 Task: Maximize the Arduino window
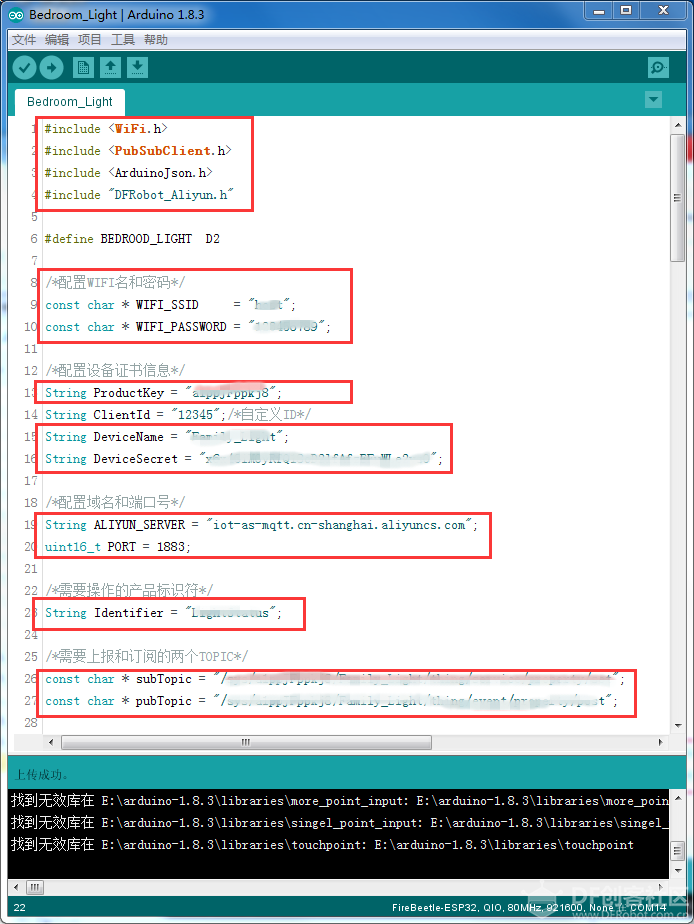pos(626,11)
